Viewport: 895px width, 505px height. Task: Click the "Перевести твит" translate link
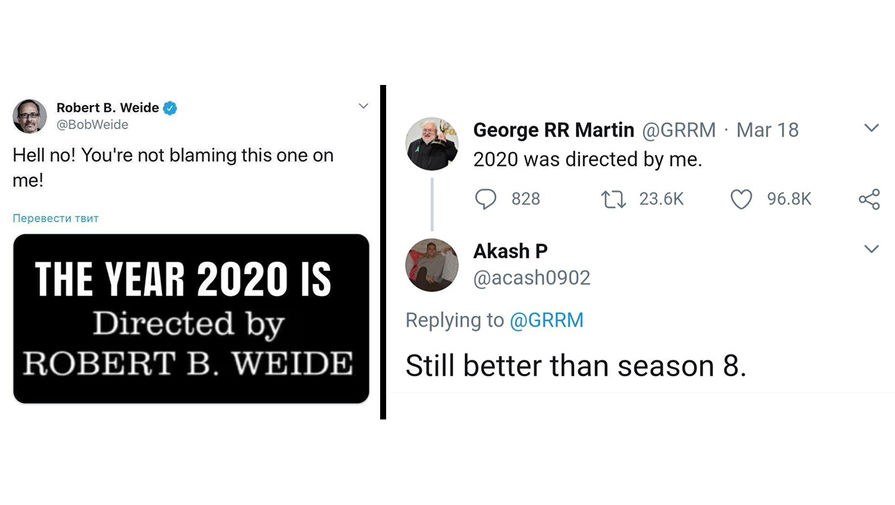56,218
